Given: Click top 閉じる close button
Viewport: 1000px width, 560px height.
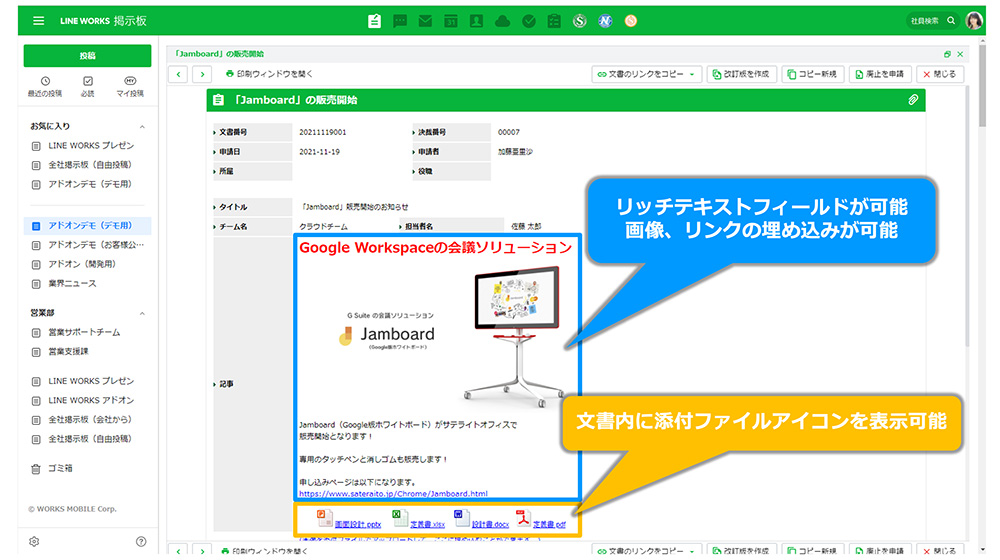Looking at the screenshot, I should [939, 75].
